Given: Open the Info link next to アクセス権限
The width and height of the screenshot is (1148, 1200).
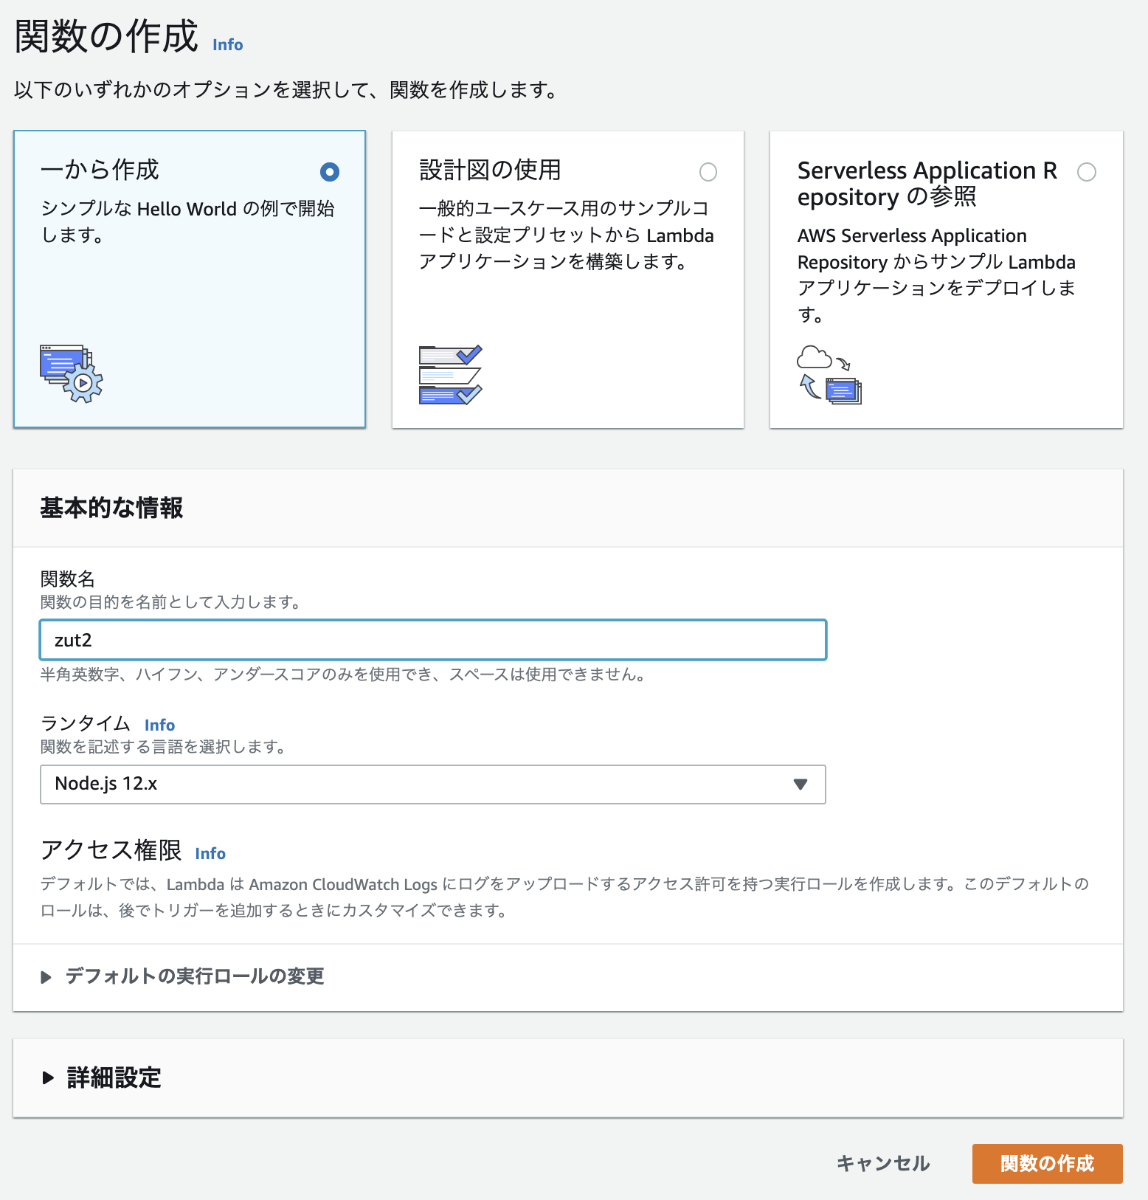Looking at the screenshot, I should click(210, 853).
